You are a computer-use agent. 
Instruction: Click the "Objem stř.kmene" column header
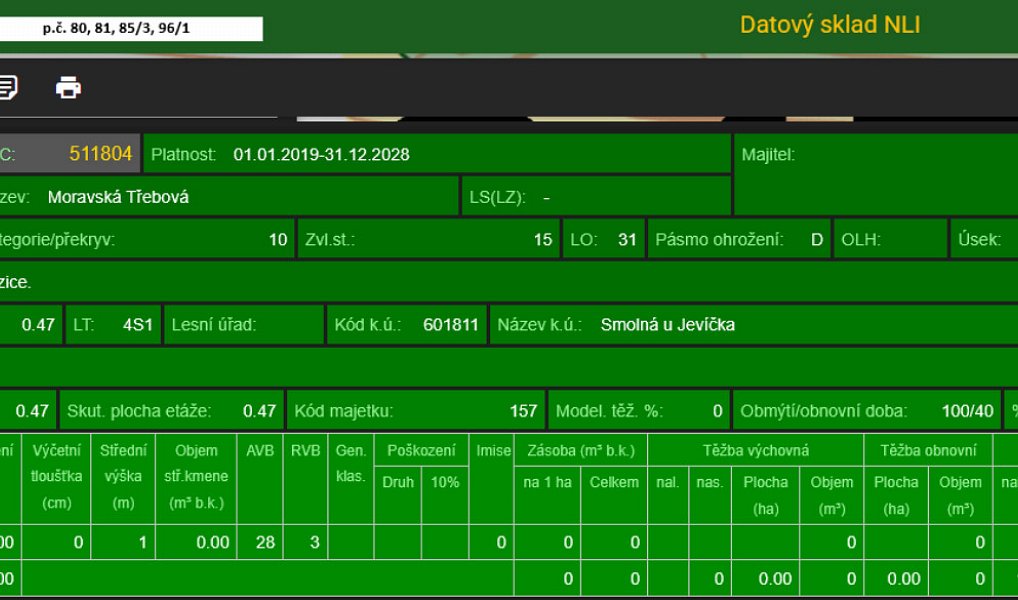coord(196,477)
